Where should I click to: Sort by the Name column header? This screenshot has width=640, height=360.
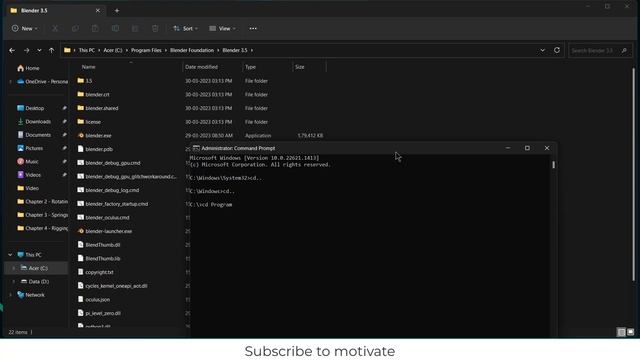89,67
